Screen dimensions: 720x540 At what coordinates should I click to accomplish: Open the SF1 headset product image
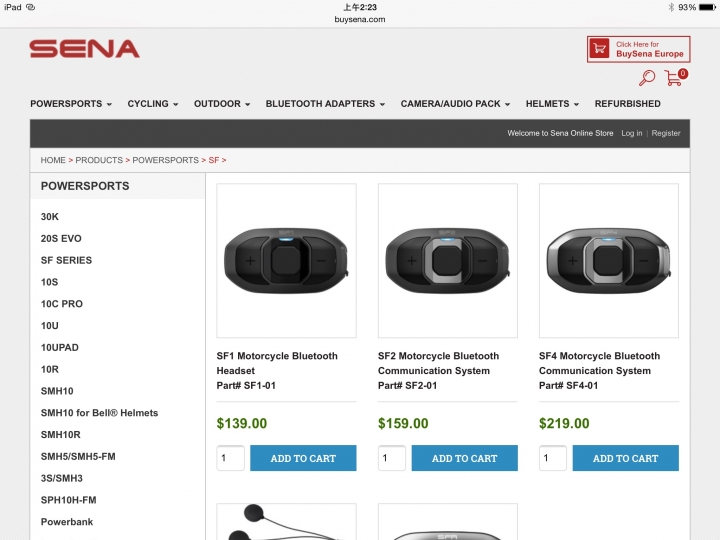tap(287, 260)
